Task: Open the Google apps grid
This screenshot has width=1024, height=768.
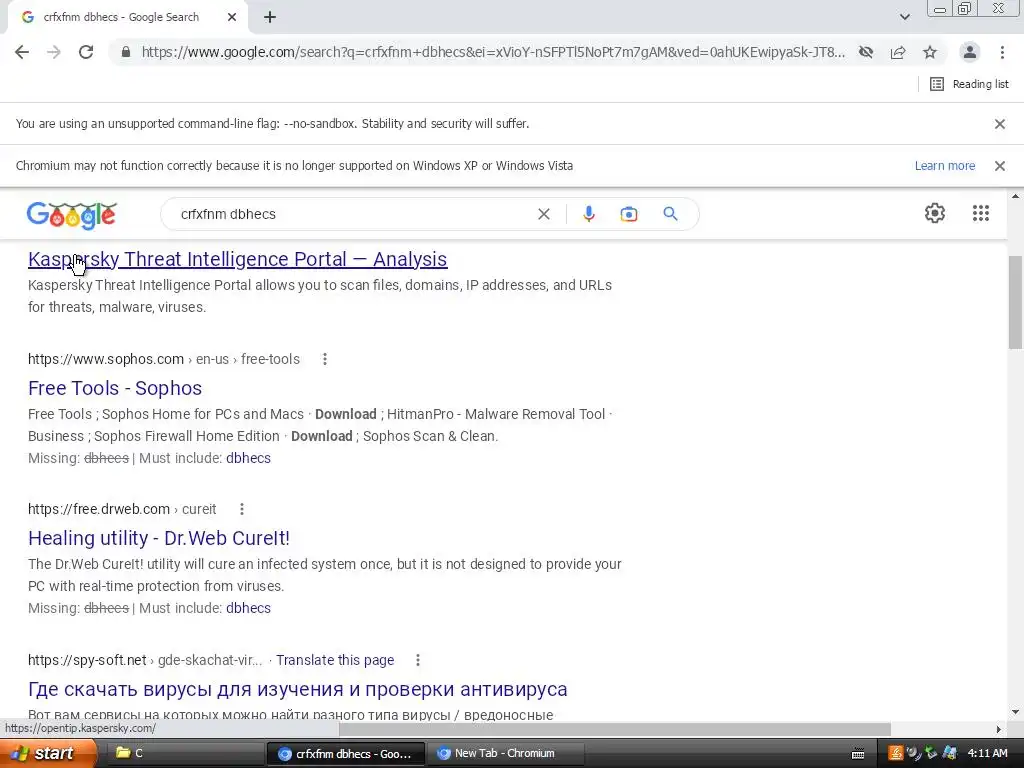Action: (980, 213)
